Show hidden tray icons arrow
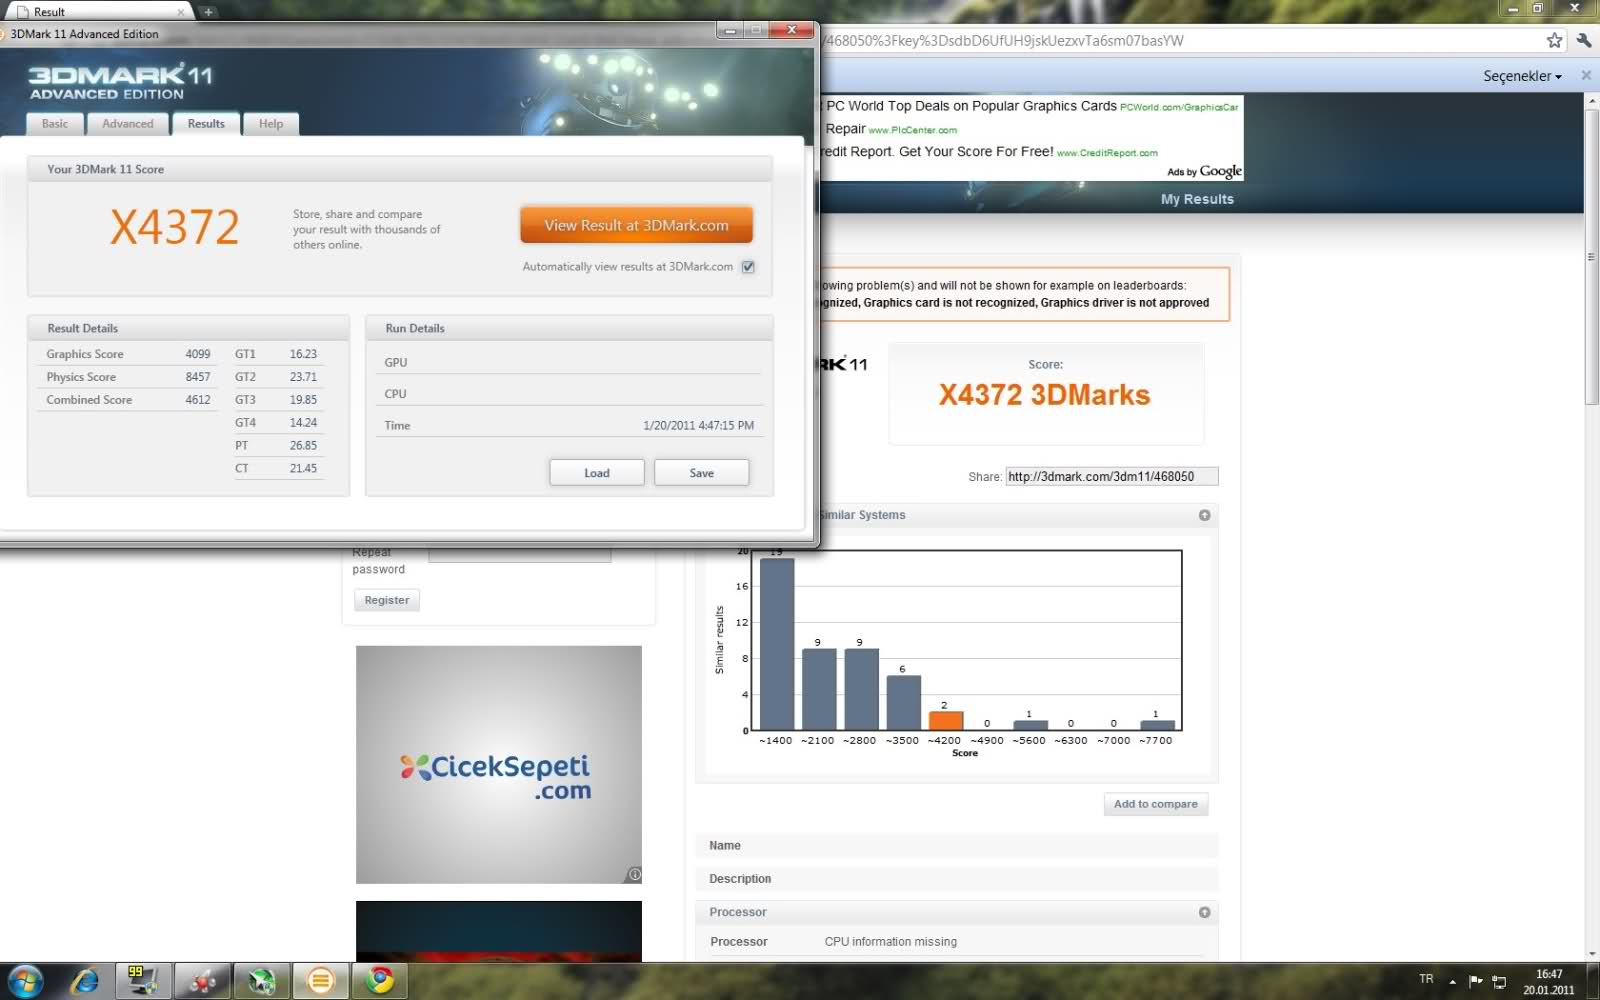 (x=1453, y=981)
